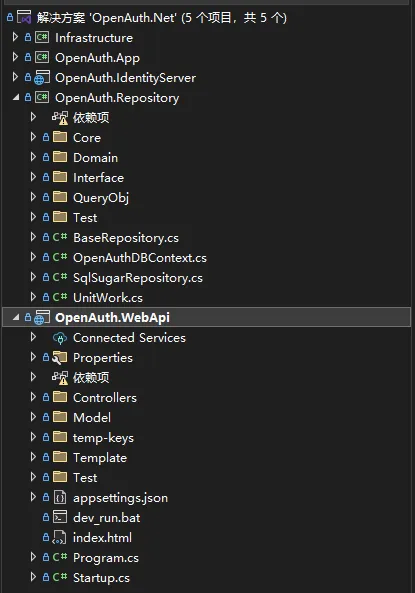Expand the OpenAuth.App project

(15, 57)
